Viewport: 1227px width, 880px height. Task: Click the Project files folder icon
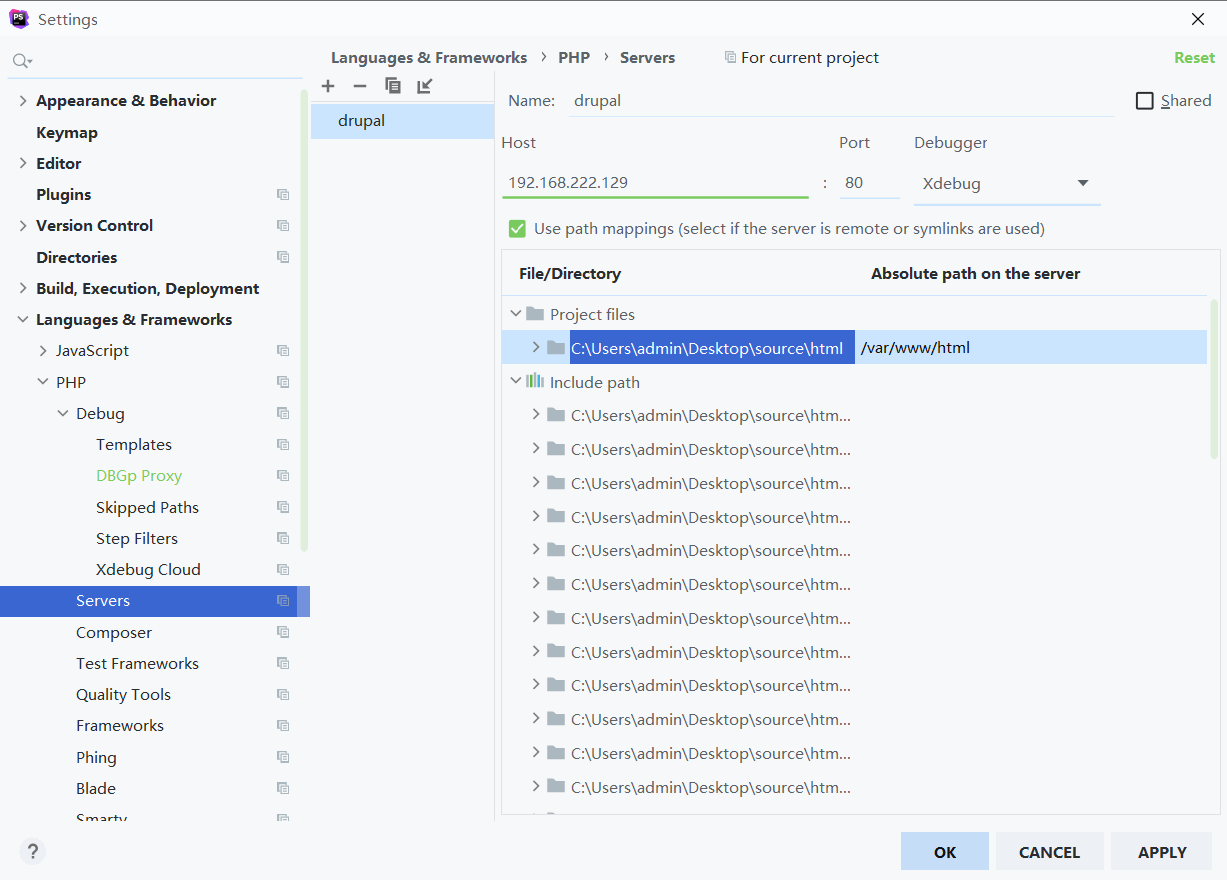click(x=535, y=314)
